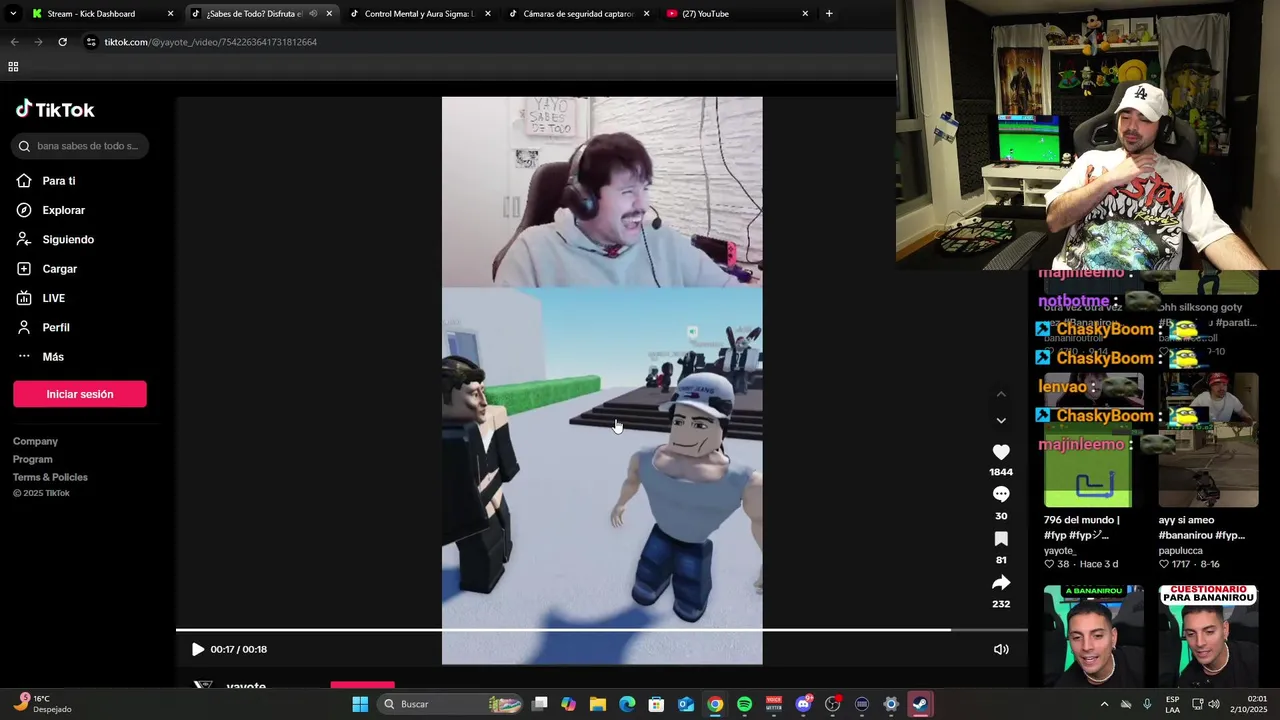Show hidden system tray icons
Screen dimensions: 1280x720
[x=1104, y=704]
